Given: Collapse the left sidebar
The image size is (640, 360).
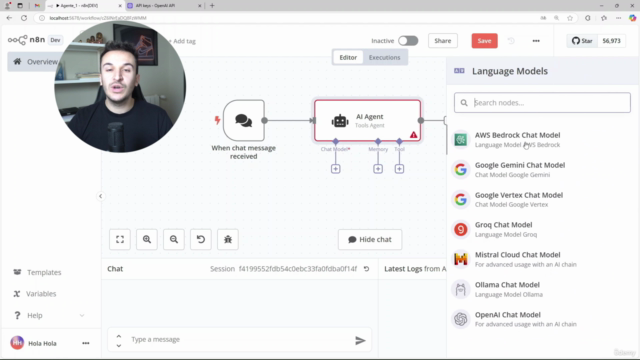Looking at the screenshot, I should 100,196.
